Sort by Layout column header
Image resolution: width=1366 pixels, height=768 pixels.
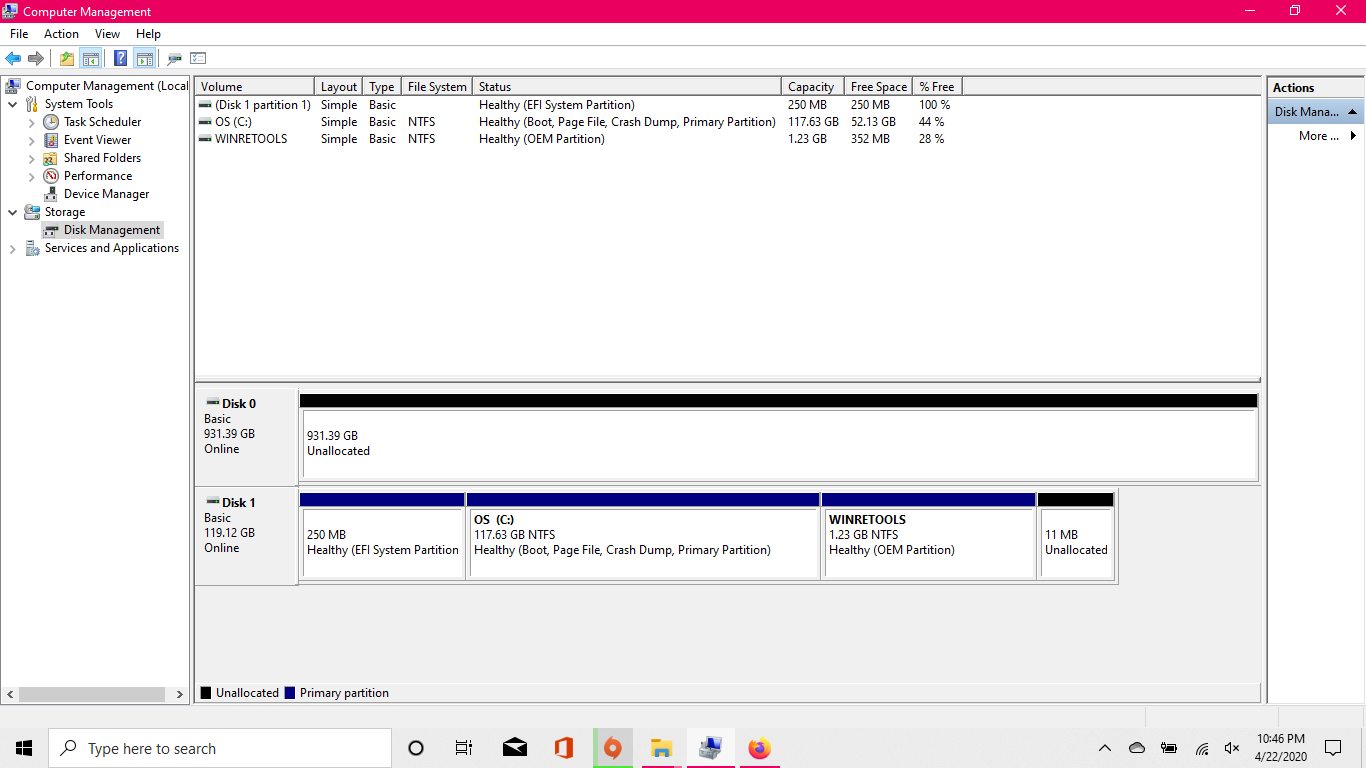[339, 87]
